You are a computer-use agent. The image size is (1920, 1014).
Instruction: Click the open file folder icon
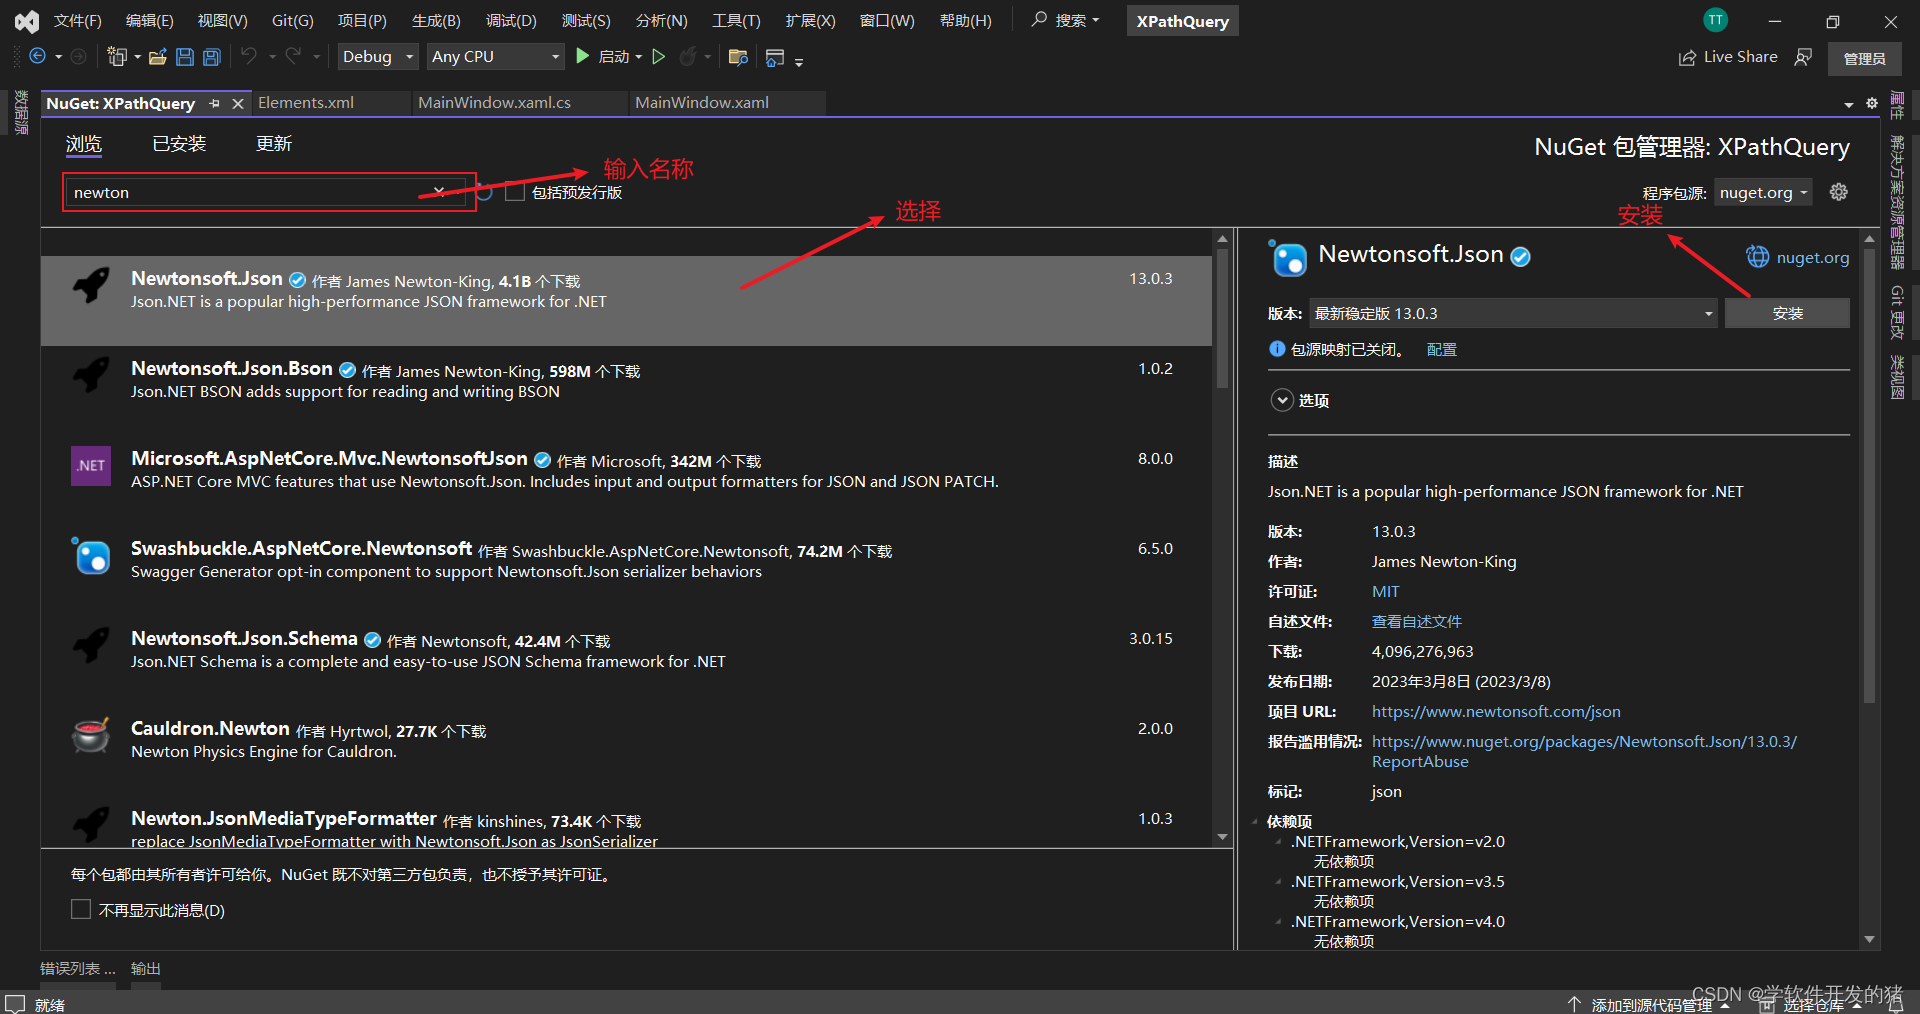(x=157, y=57)
